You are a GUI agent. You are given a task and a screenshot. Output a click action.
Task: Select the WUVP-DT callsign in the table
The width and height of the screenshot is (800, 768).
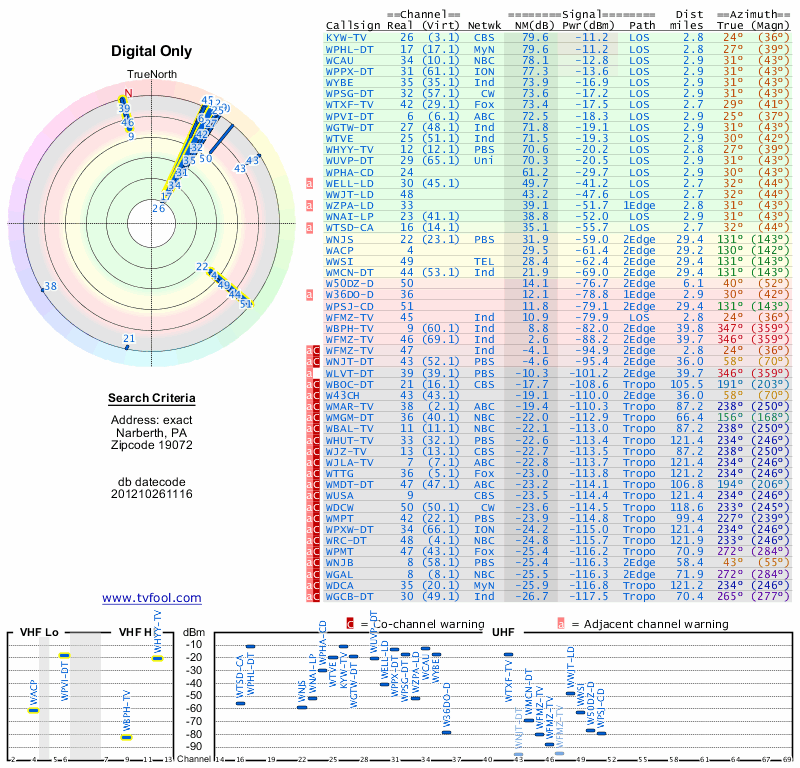(349, 160)
